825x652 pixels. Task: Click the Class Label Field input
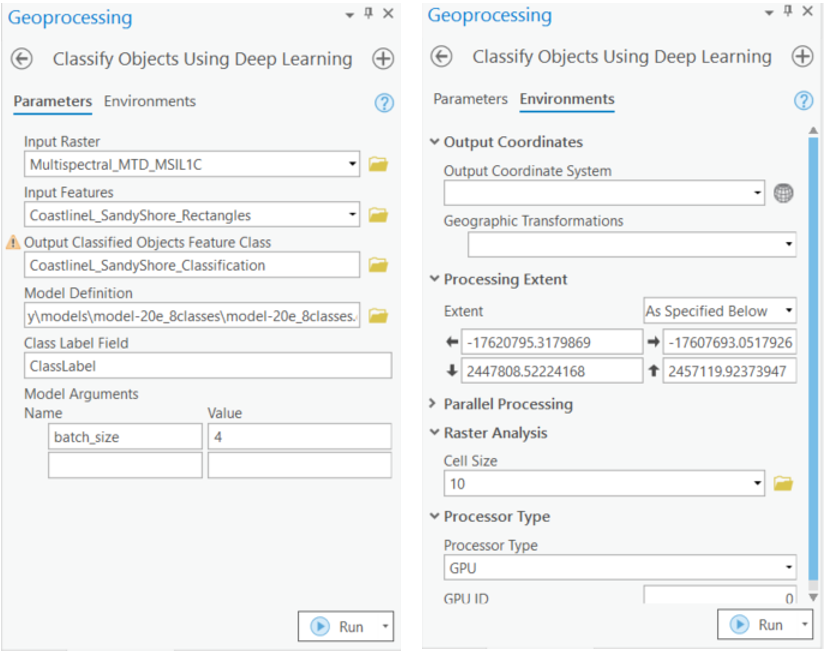[208, 366]
